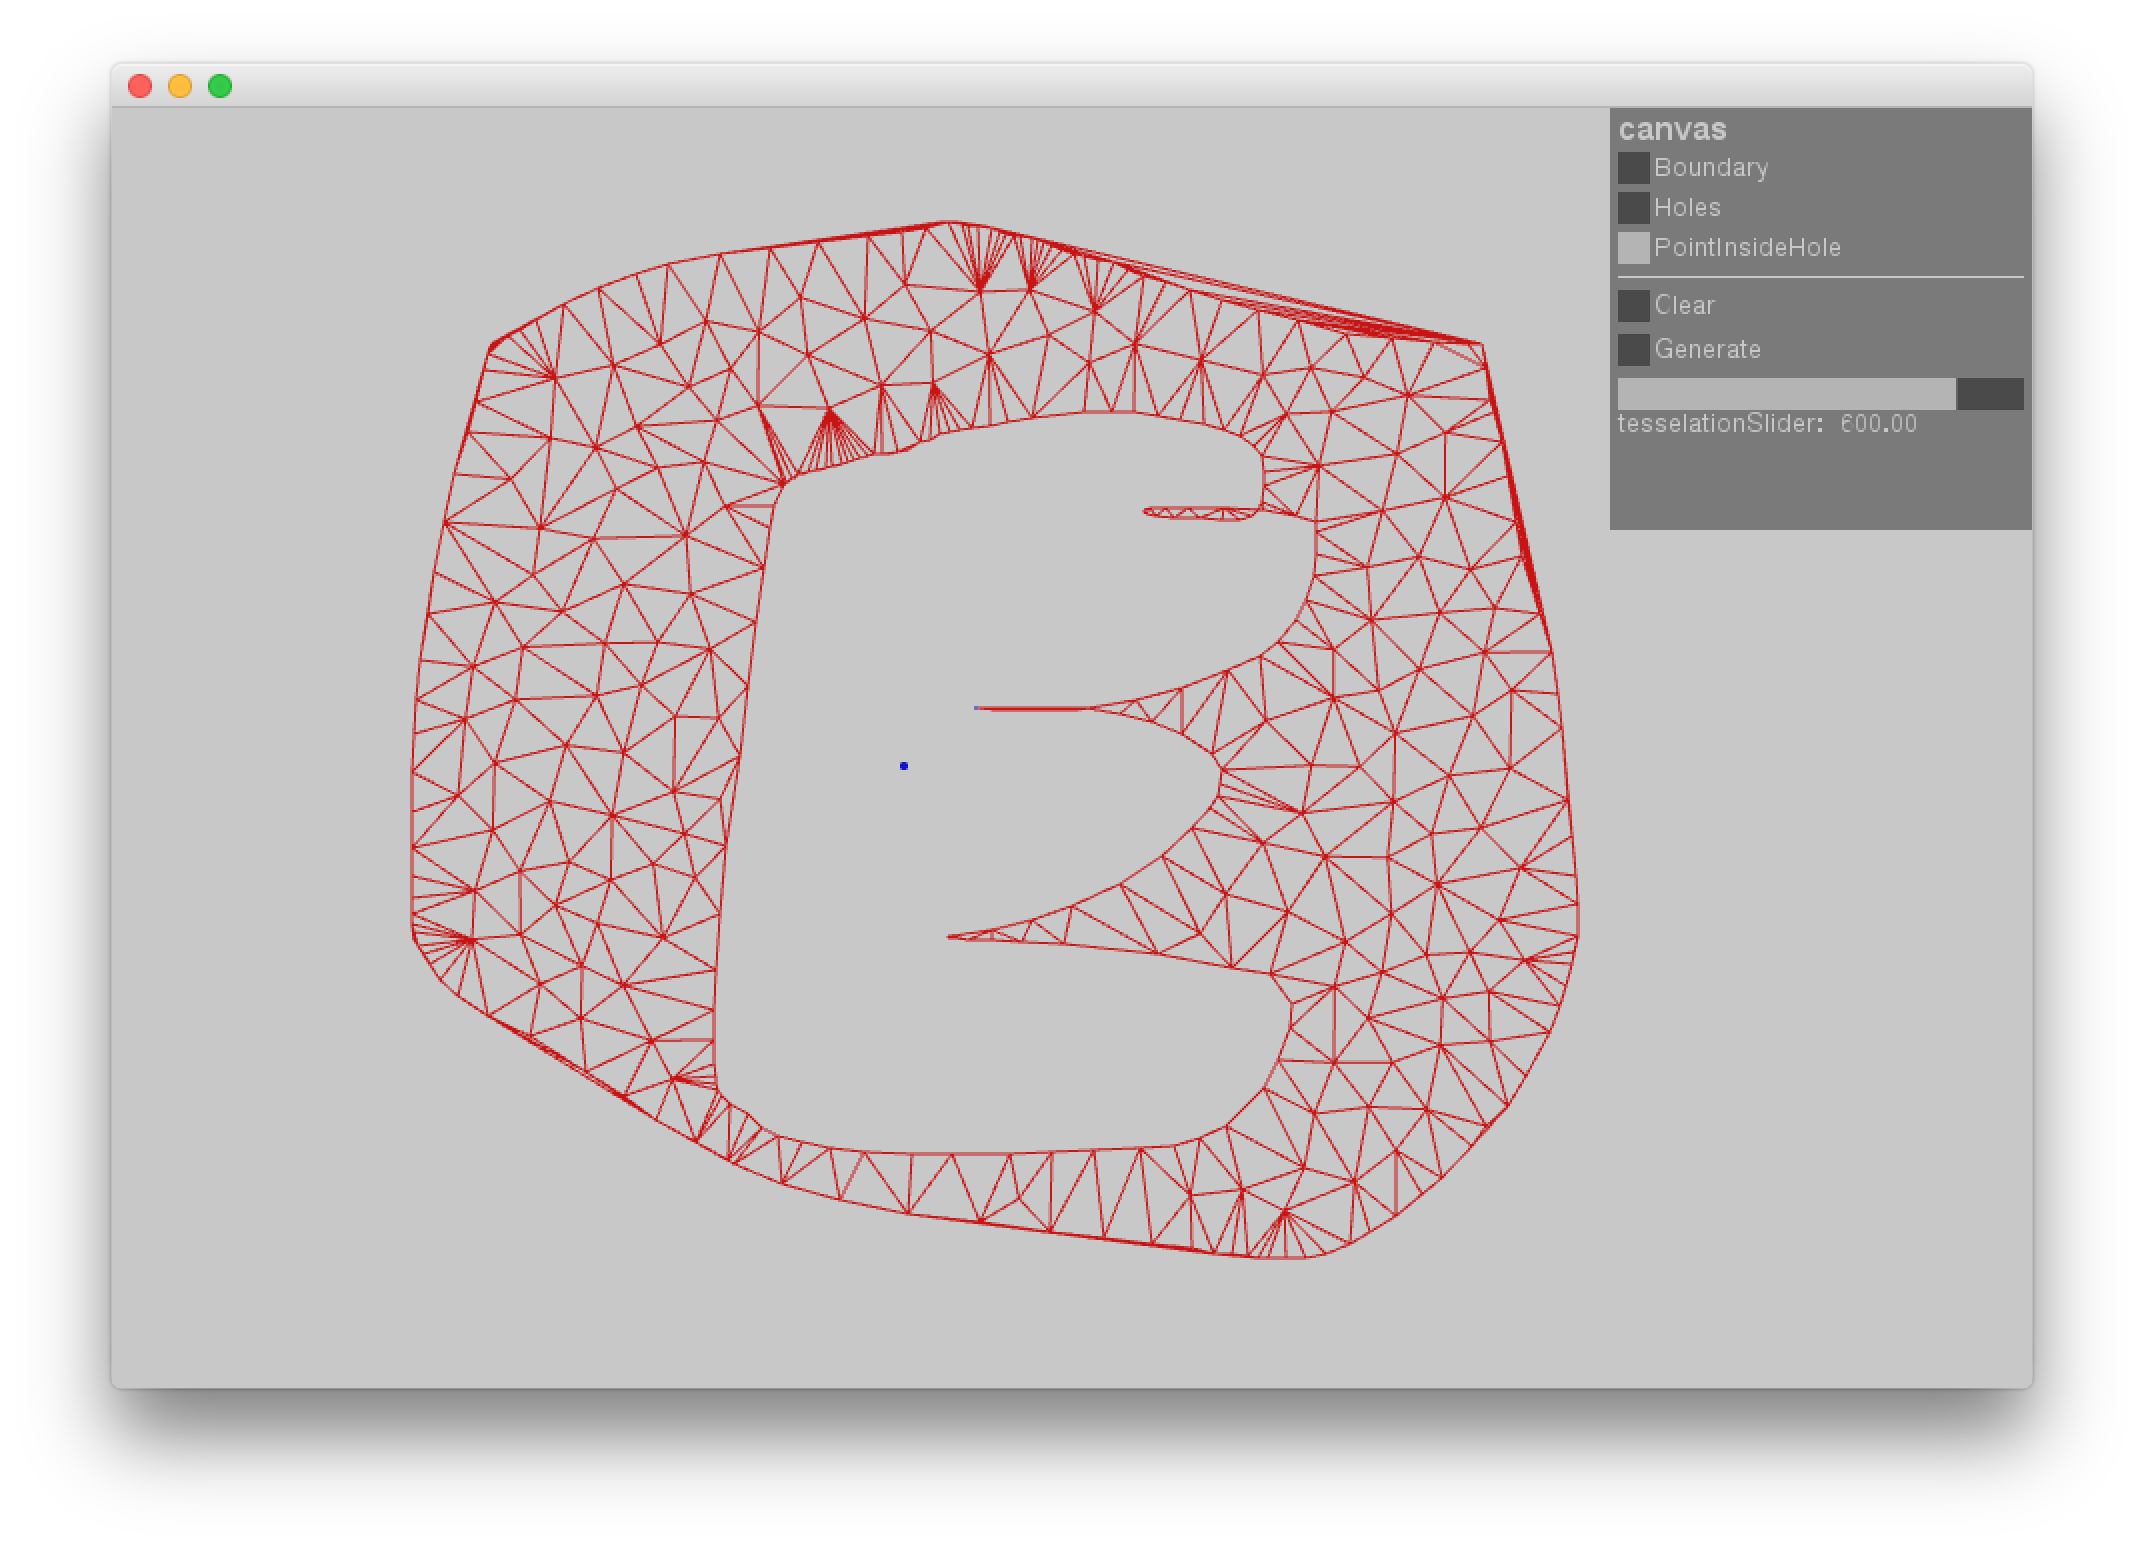
Task: Toggle the Boundary checkbox square
Action: coord(1633,168)
